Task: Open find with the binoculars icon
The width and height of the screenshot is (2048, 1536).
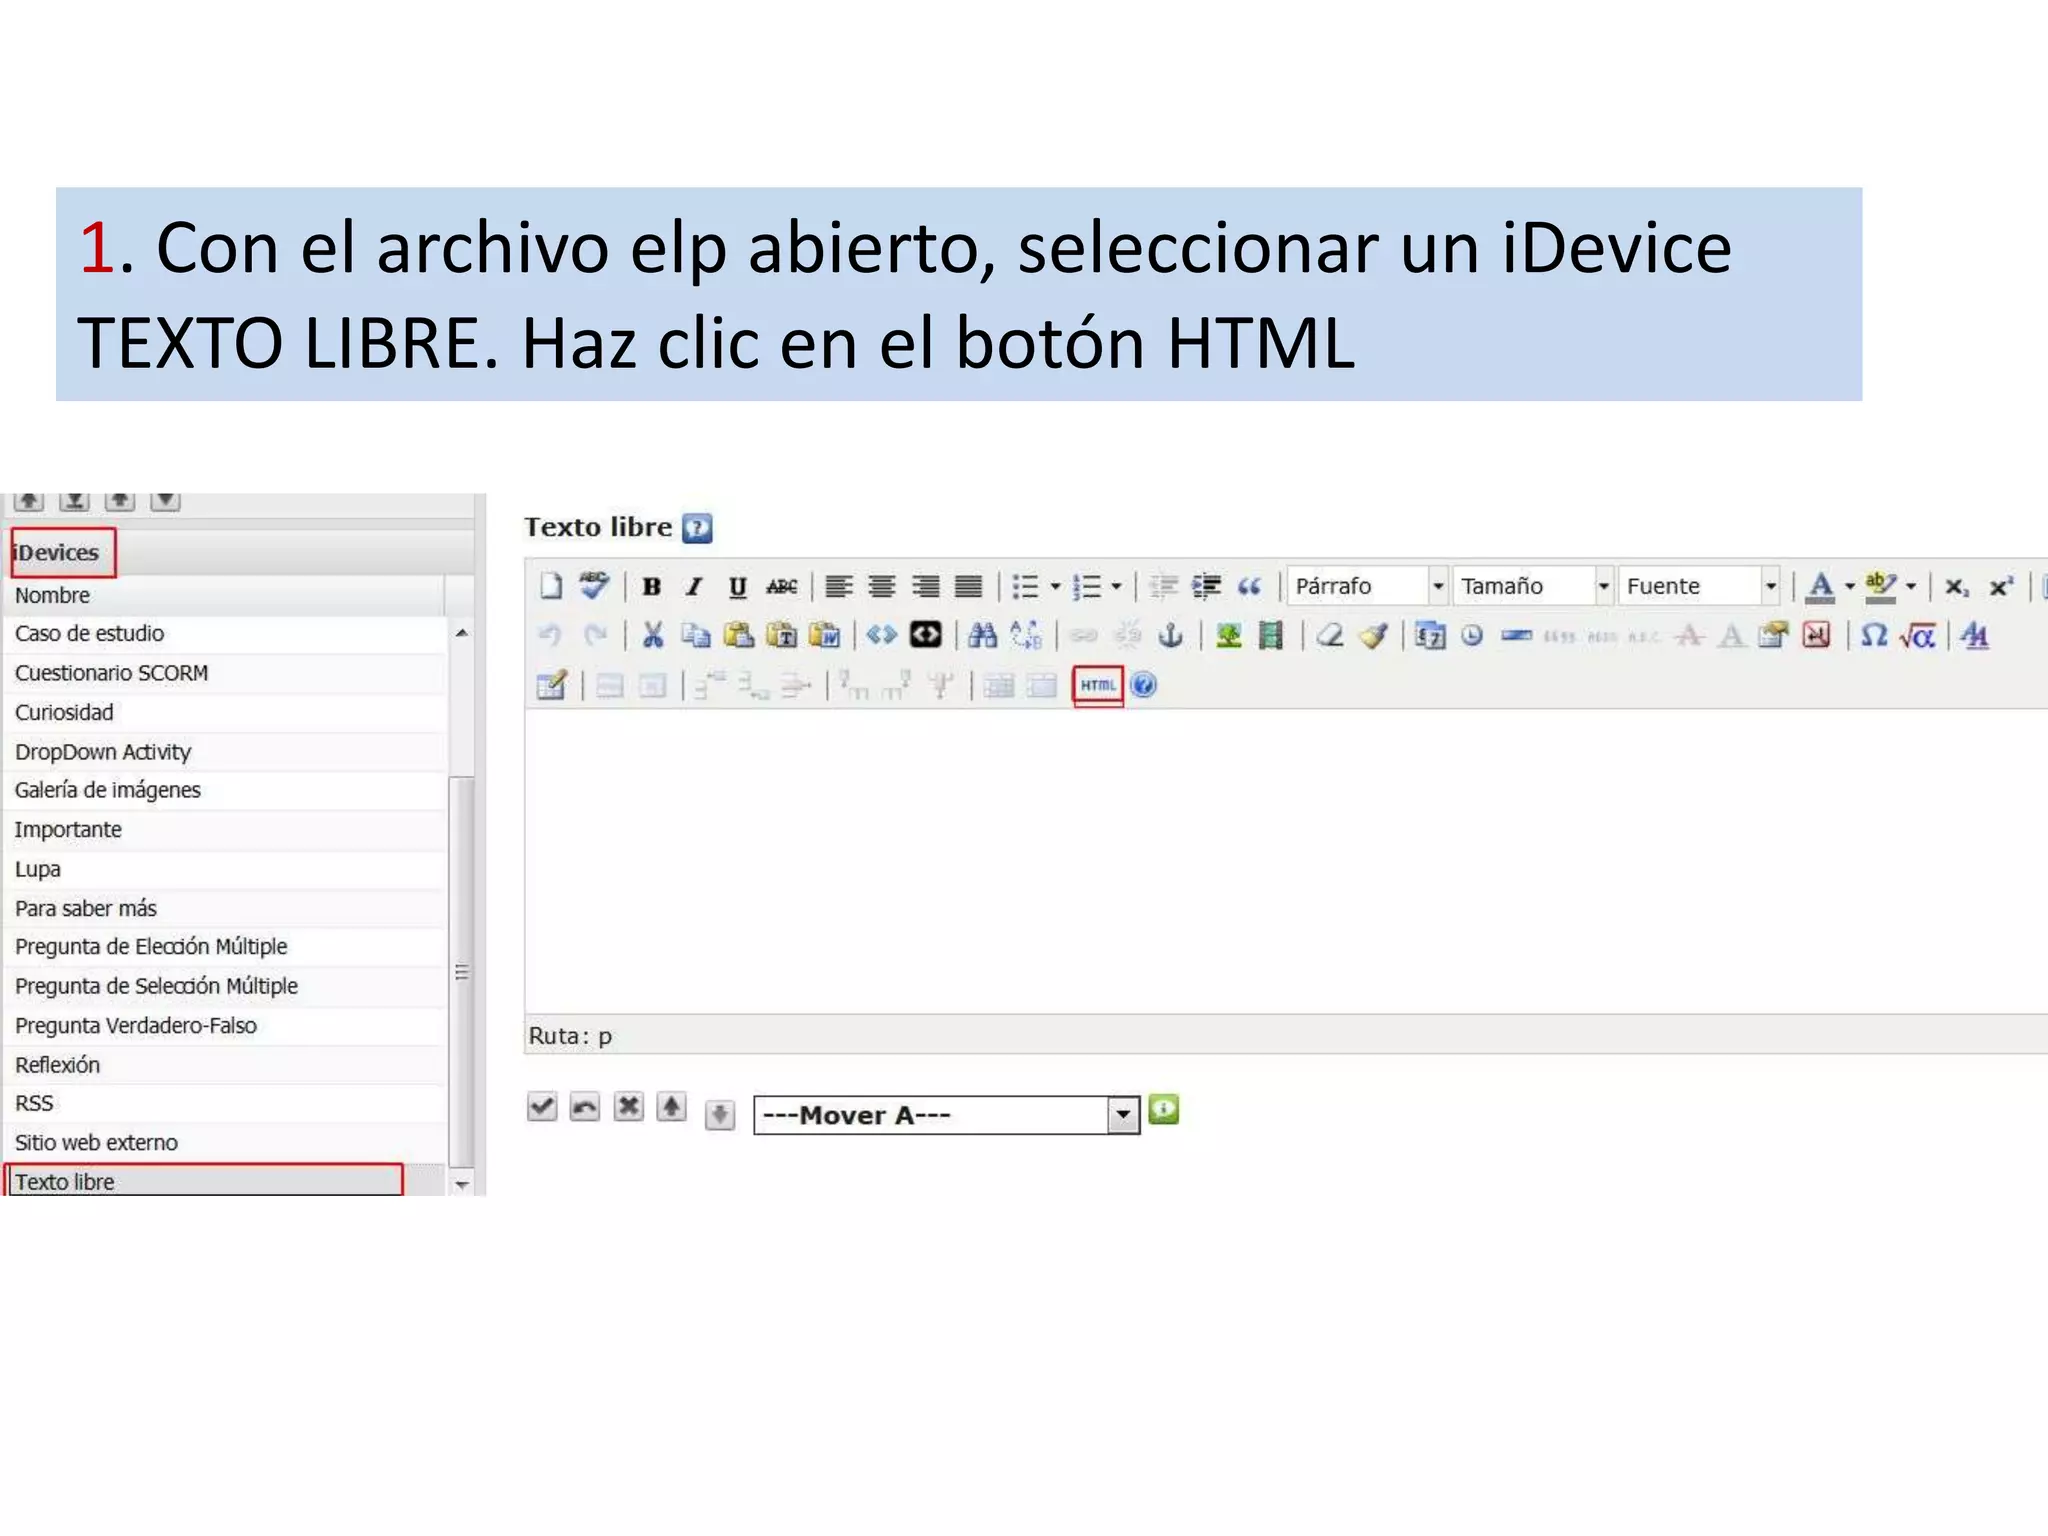Action: coord(982,635)
